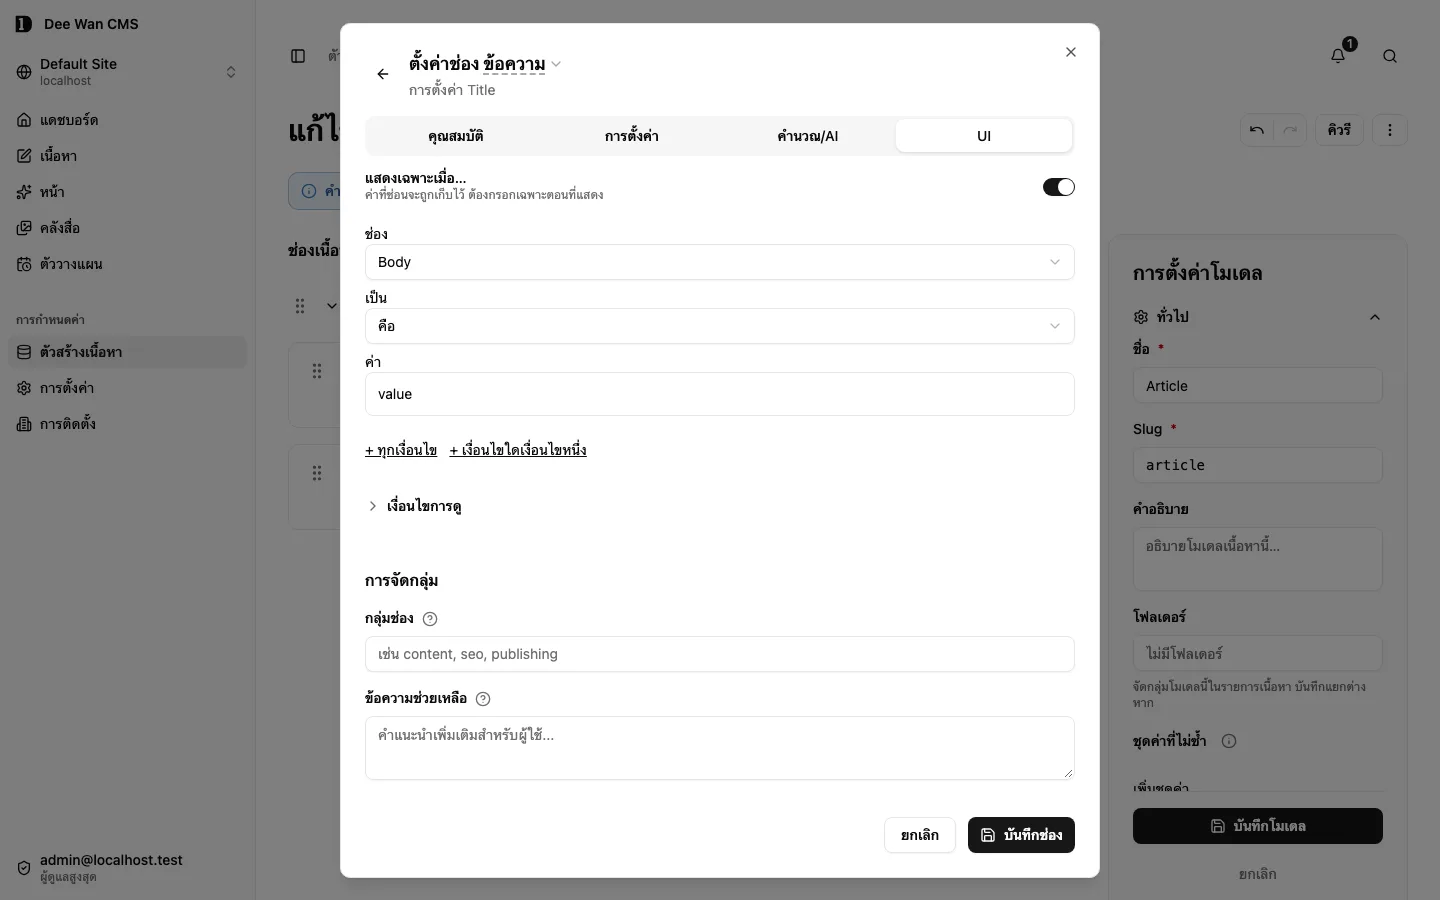Switch to the คุณสมบัติ tab
1440x900 pixels.
(456, 136)
